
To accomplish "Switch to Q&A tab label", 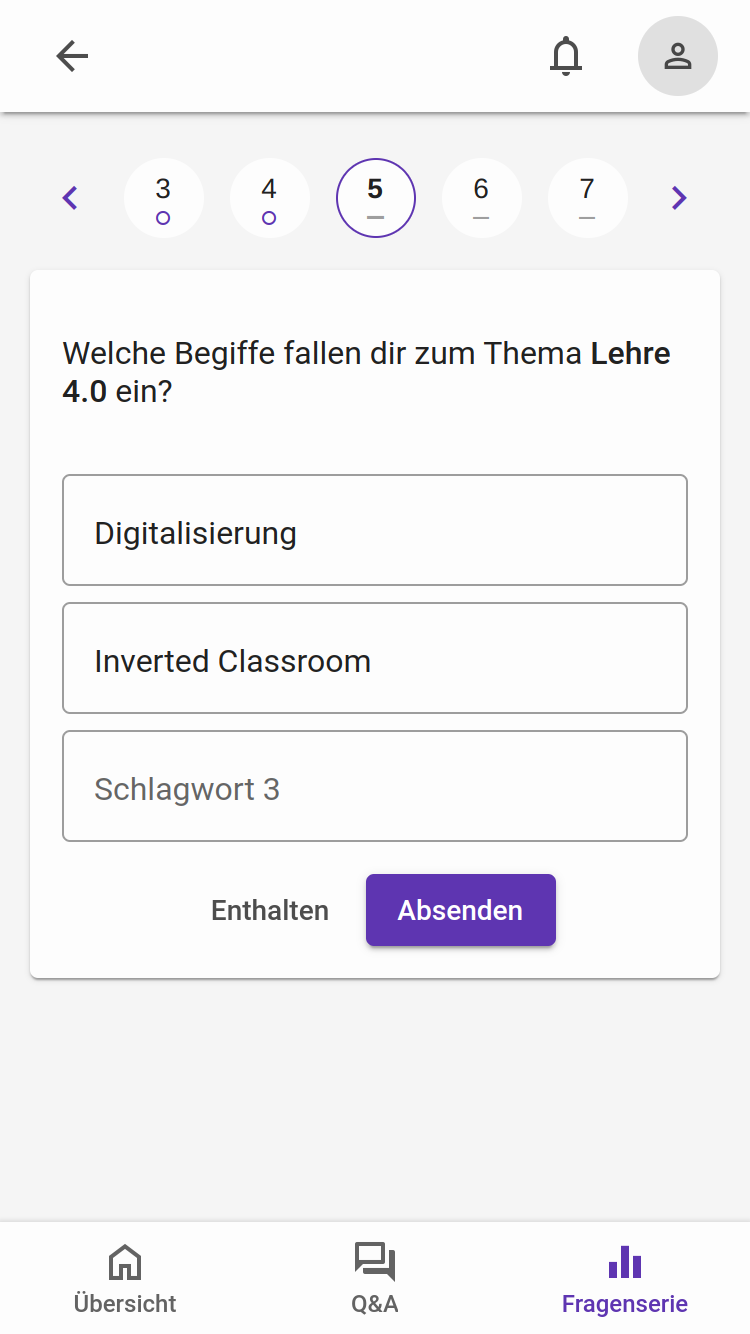I will tap(375, 1304).
